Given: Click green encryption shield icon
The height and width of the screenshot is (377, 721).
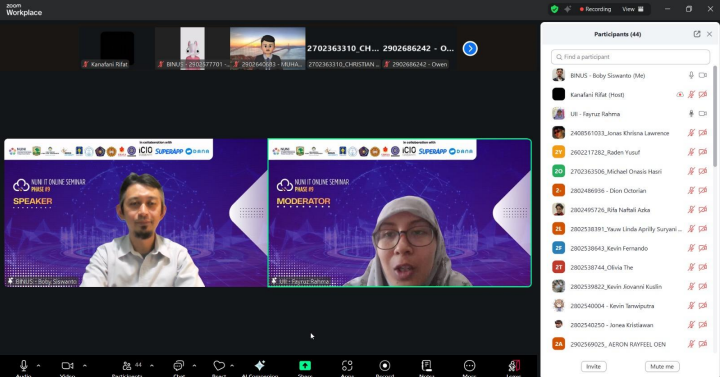Looking at the screenshot, I should [x=555, y=9].
